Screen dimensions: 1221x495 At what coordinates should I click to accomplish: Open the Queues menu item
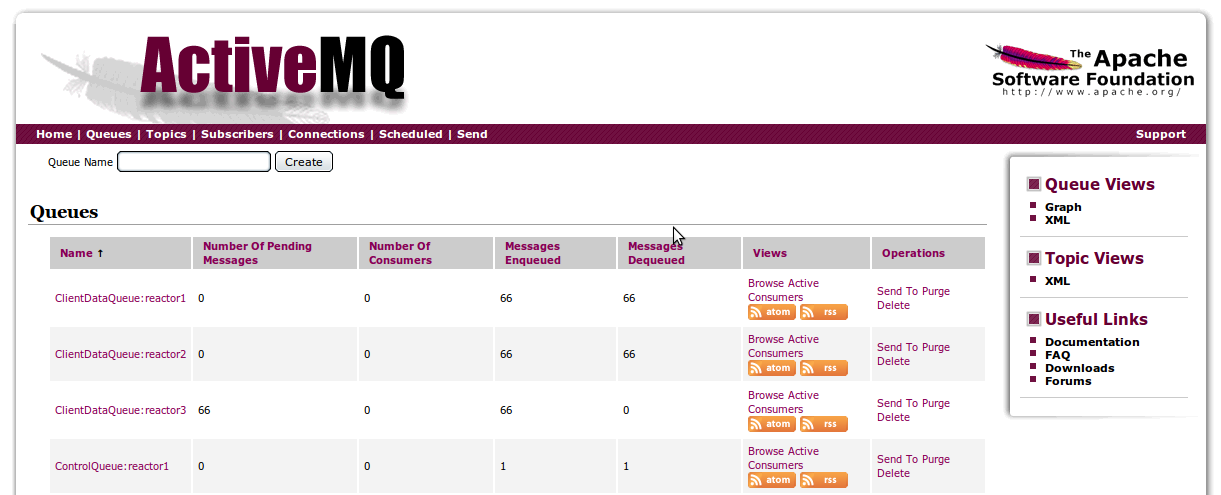(x=109, y=134)
